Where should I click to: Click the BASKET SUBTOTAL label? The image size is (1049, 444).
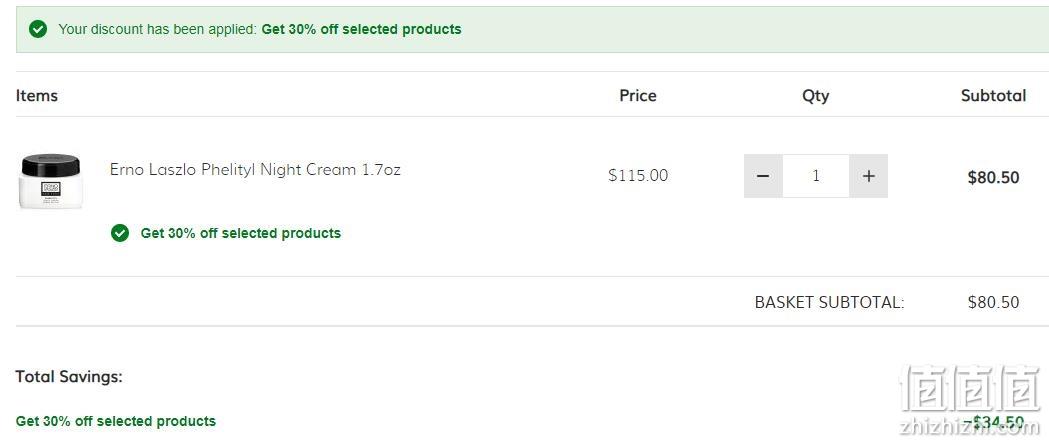pos(830,302)
